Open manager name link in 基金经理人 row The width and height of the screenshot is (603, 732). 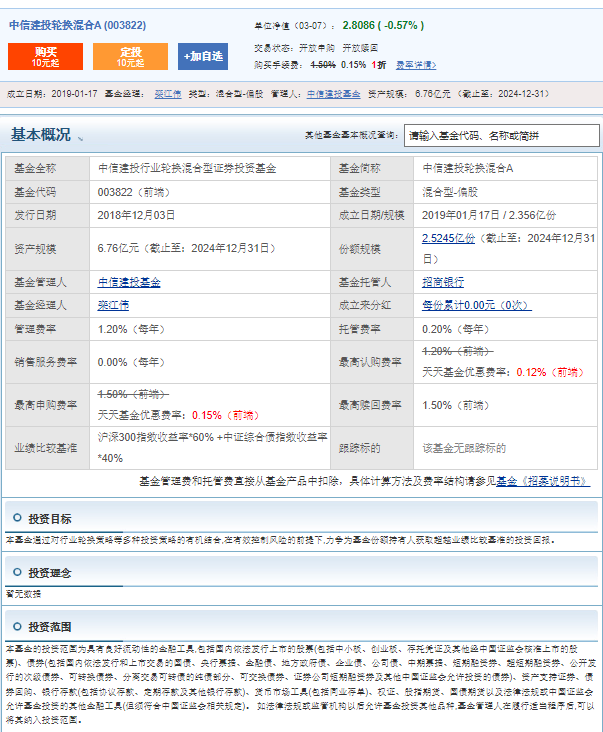pyautogui.click(x=113, y=305)
